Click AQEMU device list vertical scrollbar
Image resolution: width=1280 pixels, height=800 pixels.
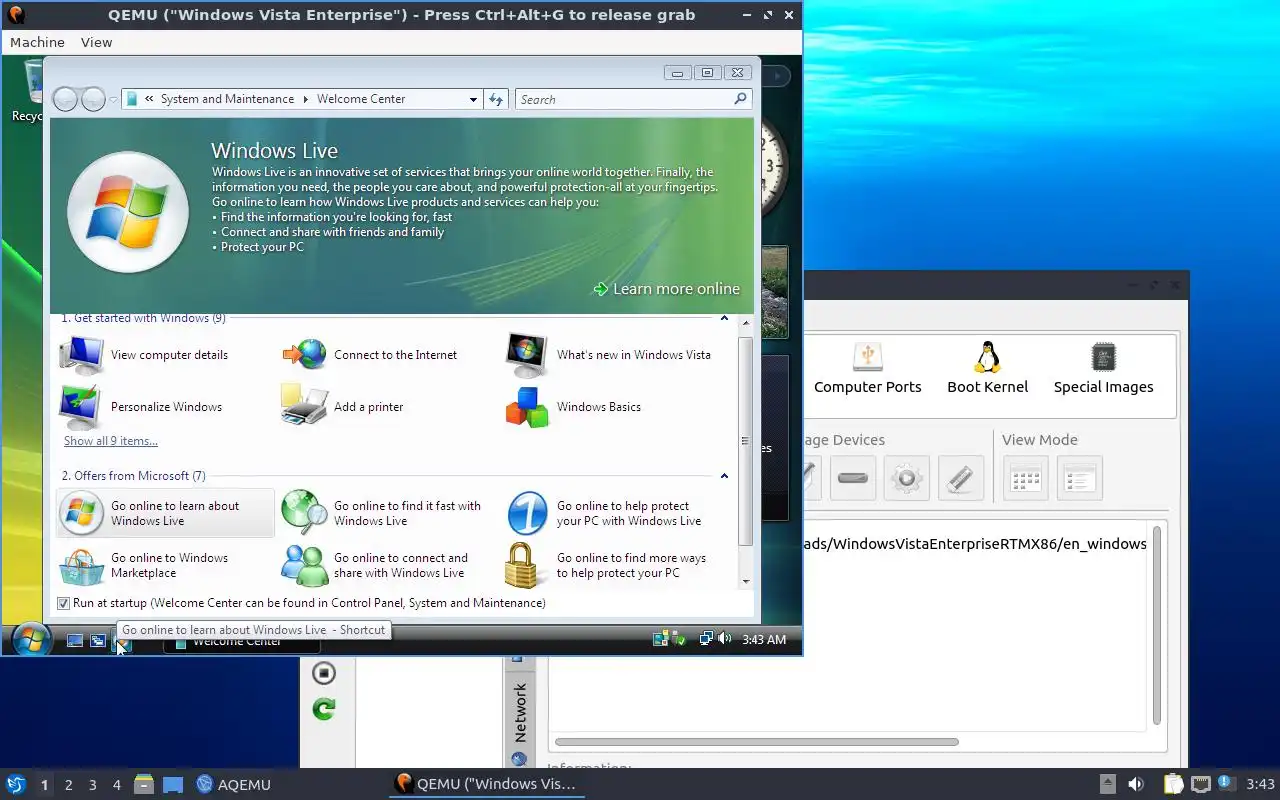pyautogui.click(x=1156, y=625)
